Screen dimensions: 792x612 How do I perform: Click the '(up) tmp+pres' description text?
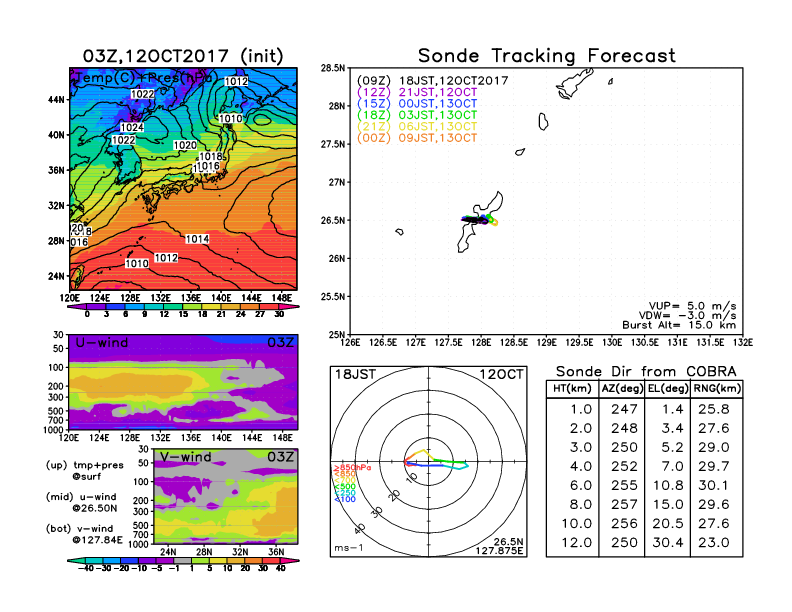tap(84, 465)
